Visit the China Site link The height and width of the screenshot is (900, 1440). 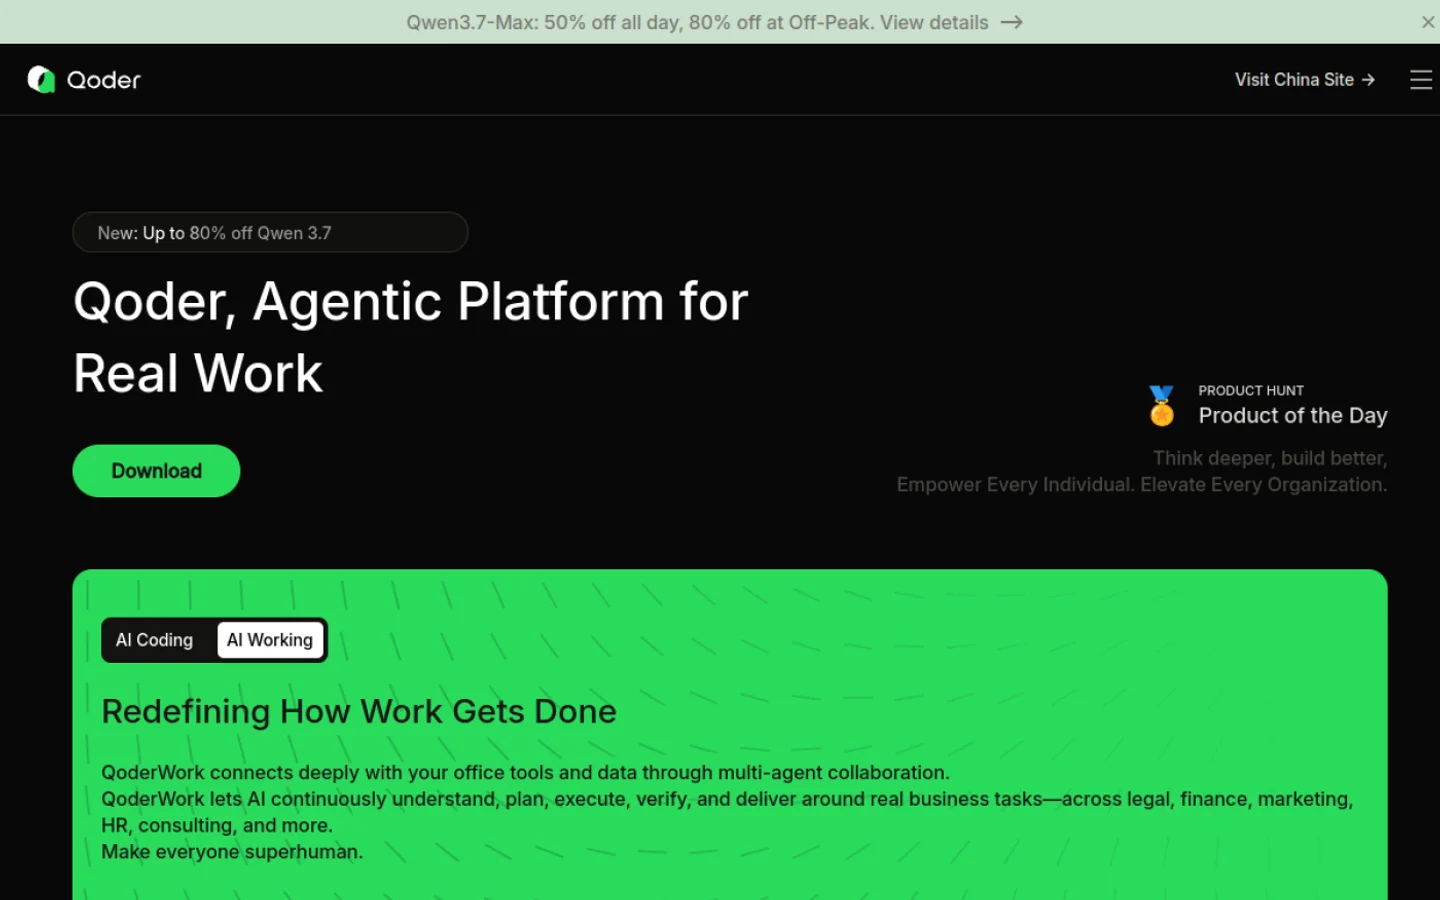(x=1305, y=80)
